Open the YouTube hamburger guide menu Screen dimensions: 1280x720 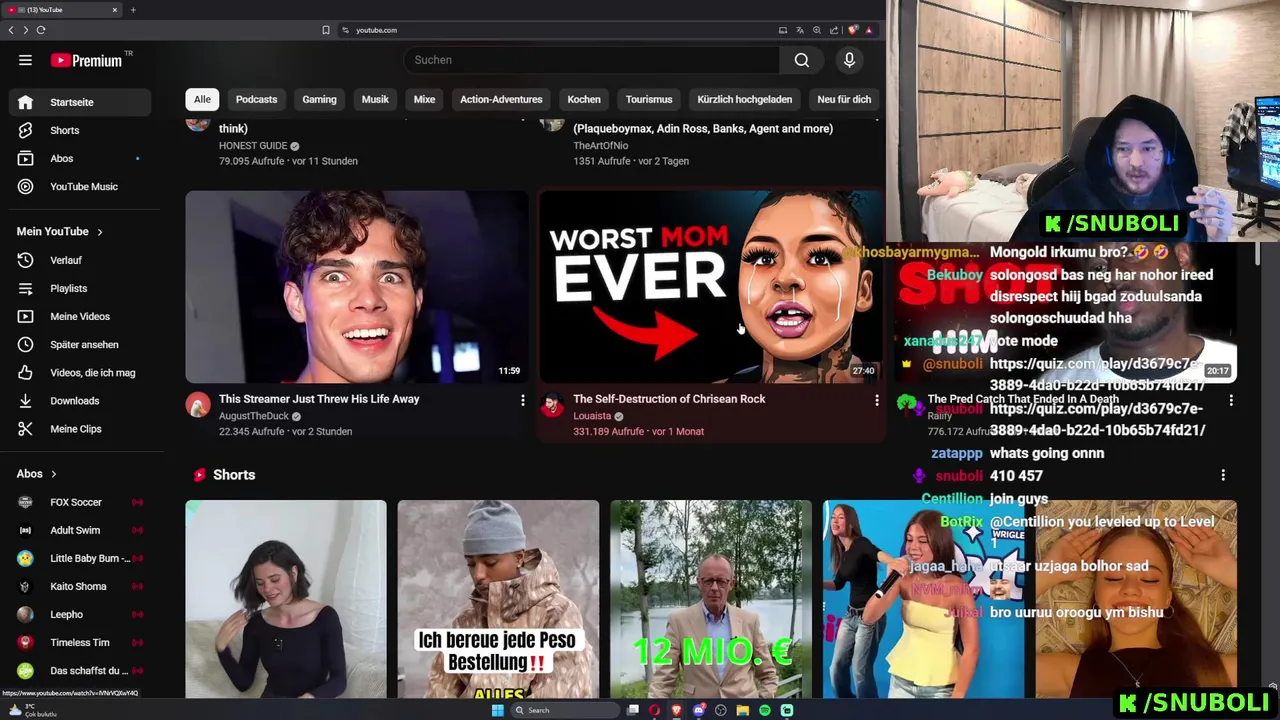[x=25, y=60]
